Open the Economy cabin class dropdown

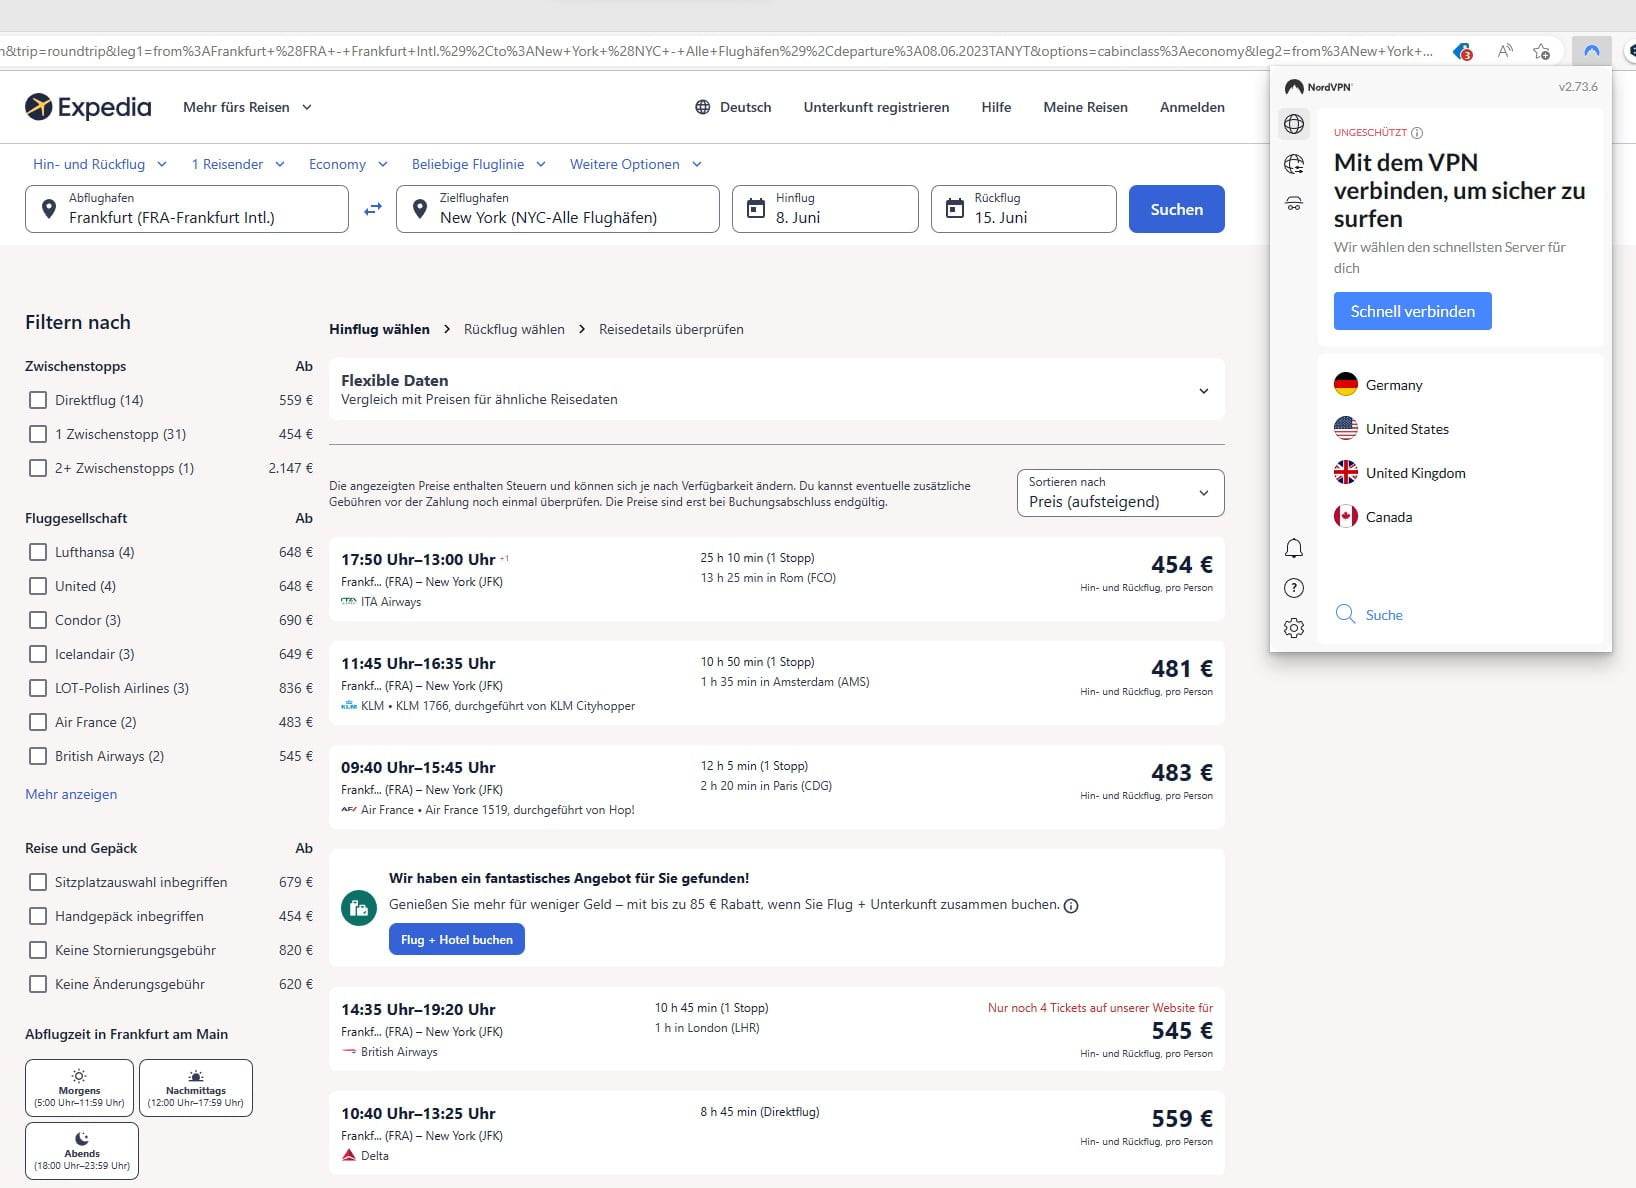point(348,164)
